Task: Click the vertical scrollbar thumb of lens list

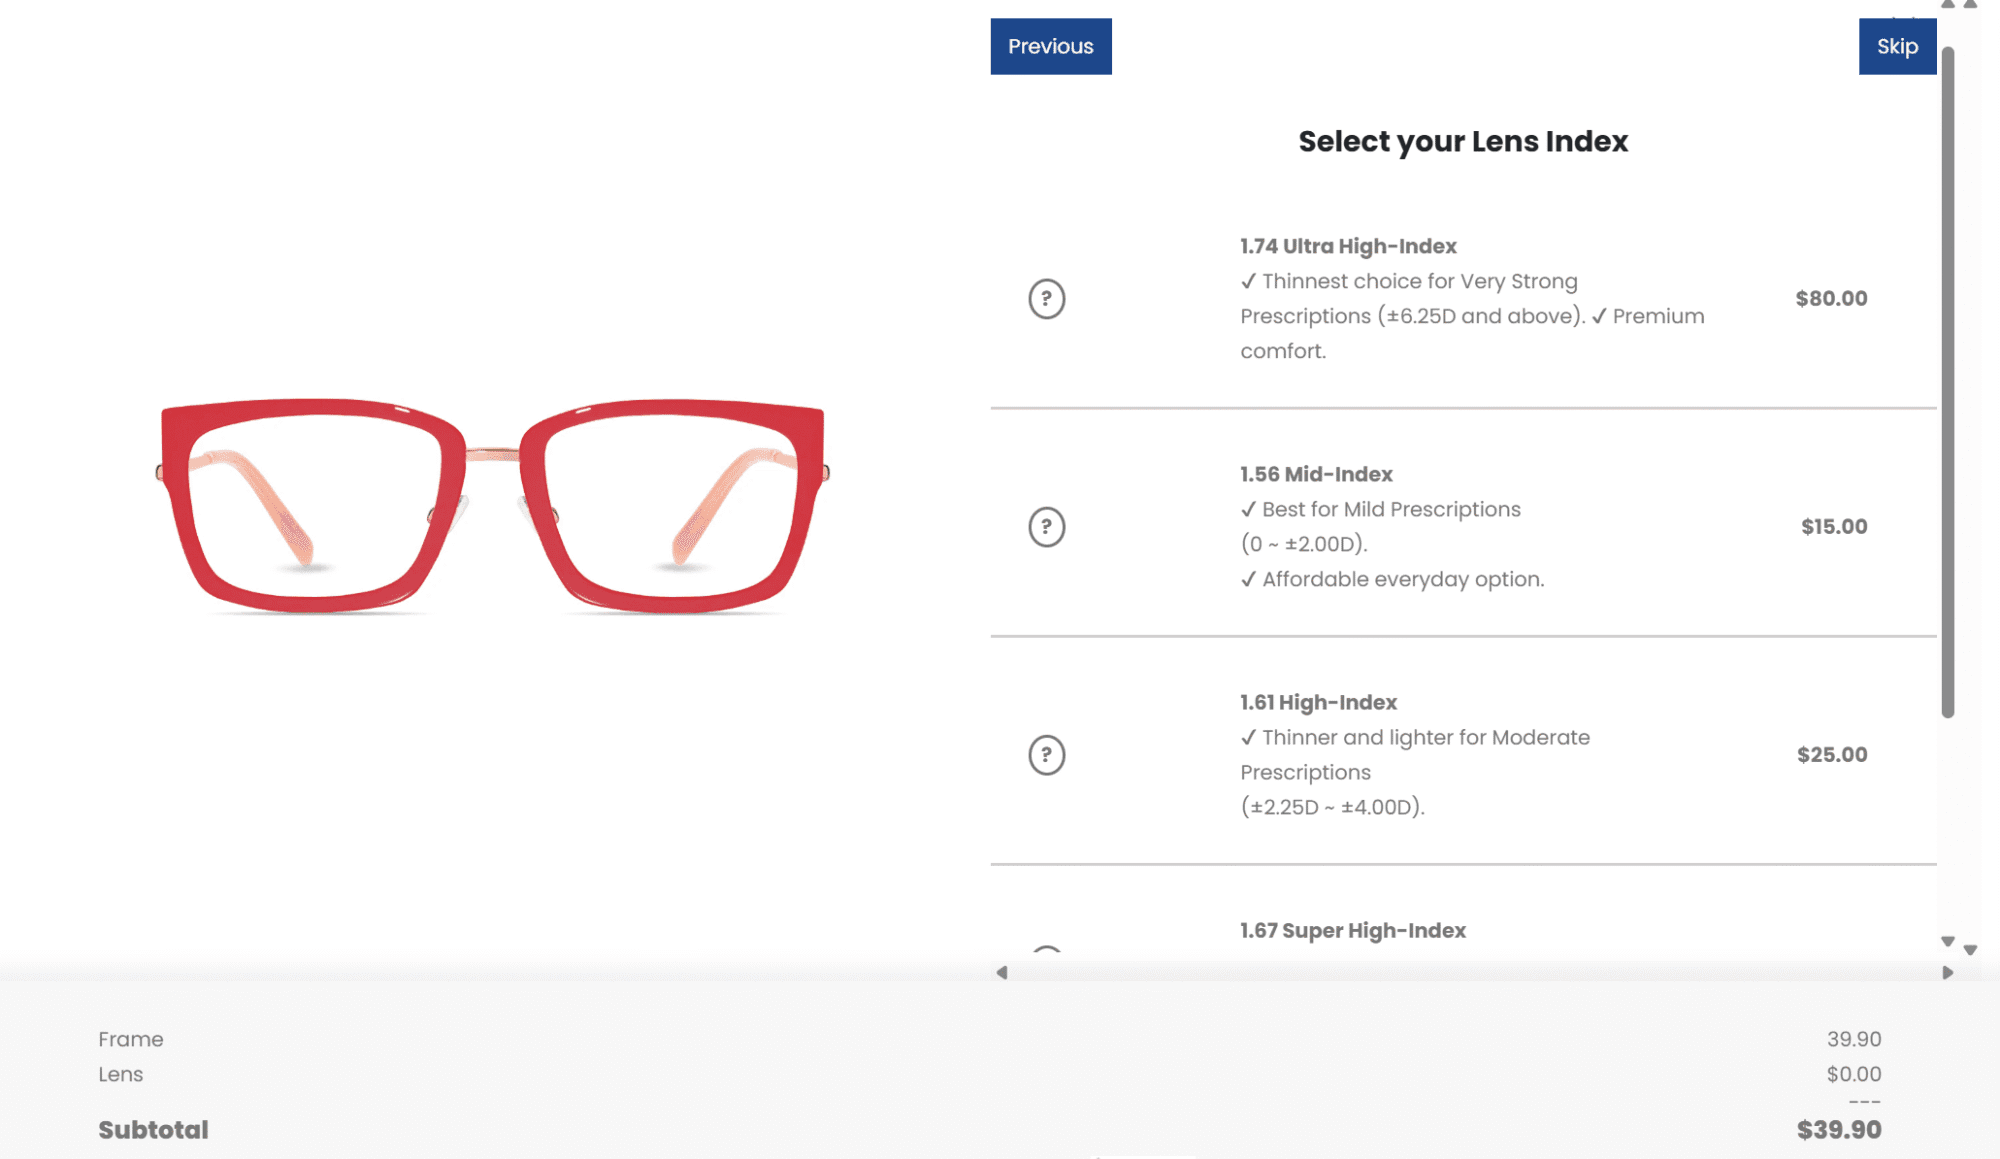Action: click(1947, 380)
